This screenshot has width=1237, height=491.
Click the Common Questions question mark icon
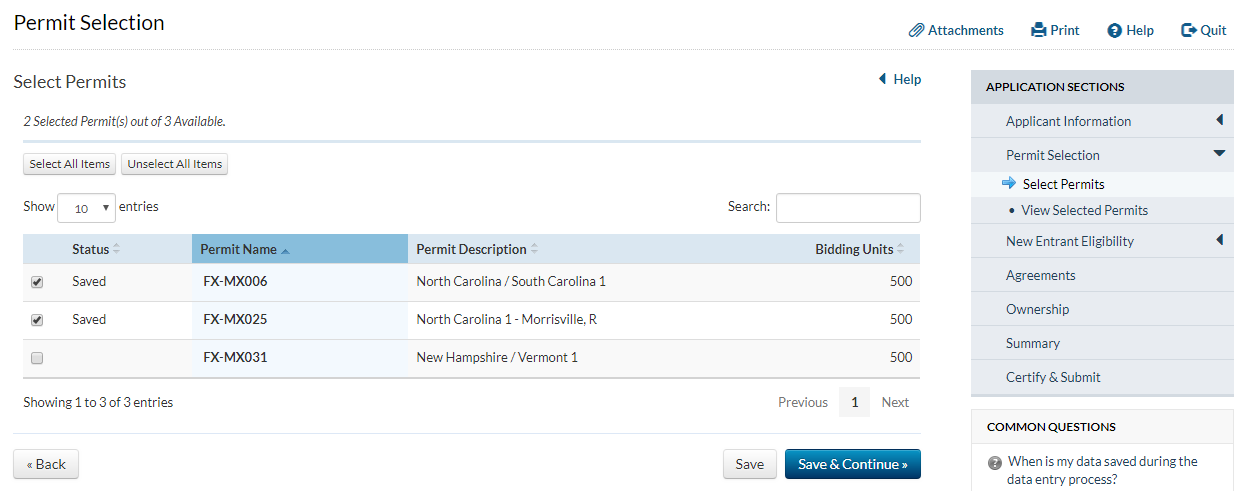click(x=995, y=463)
